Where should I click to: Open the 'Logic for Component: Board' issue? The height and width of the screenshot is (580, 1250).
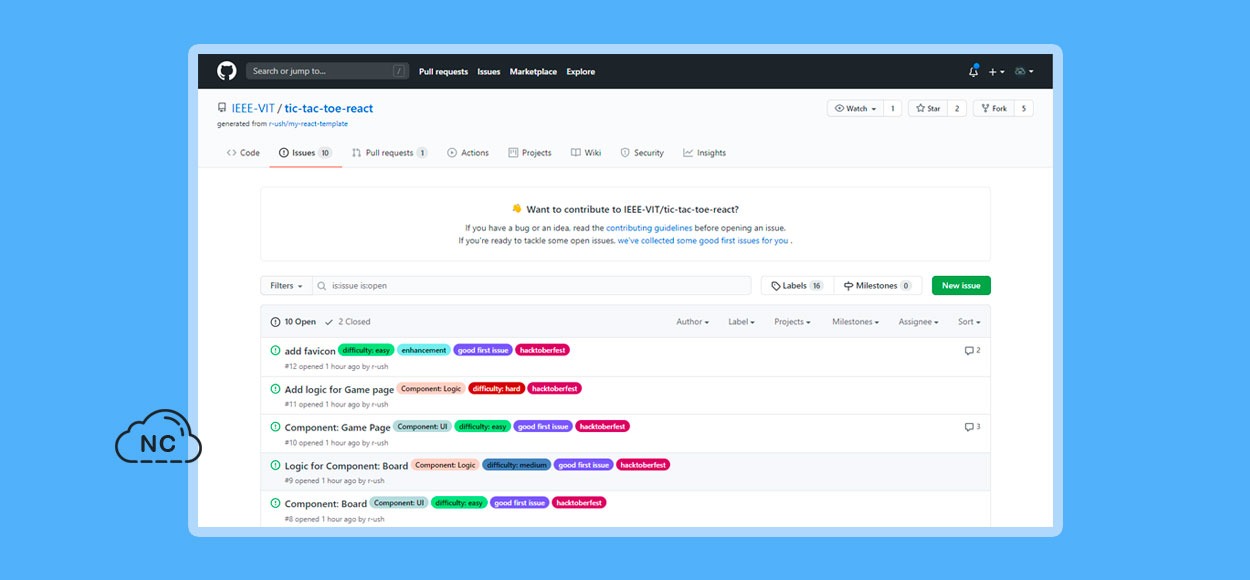pyautogui.click(x=346, y=466)
